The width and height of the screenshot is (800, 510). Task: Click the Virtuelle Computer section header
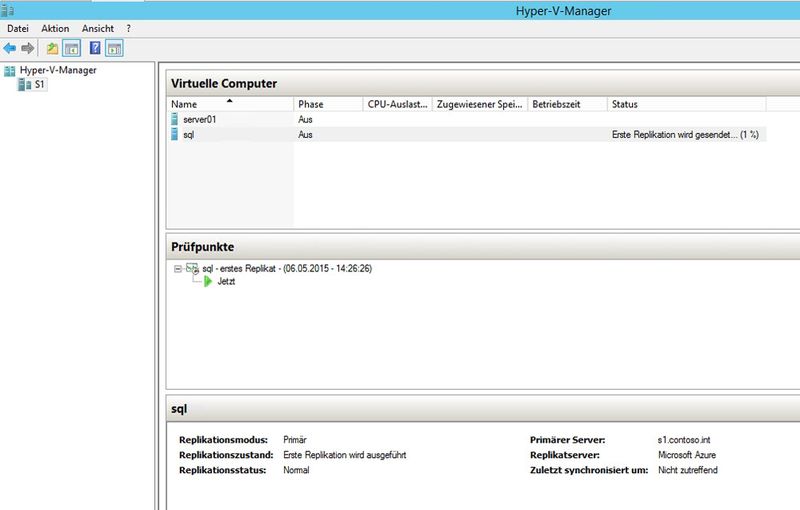(224, 84)
